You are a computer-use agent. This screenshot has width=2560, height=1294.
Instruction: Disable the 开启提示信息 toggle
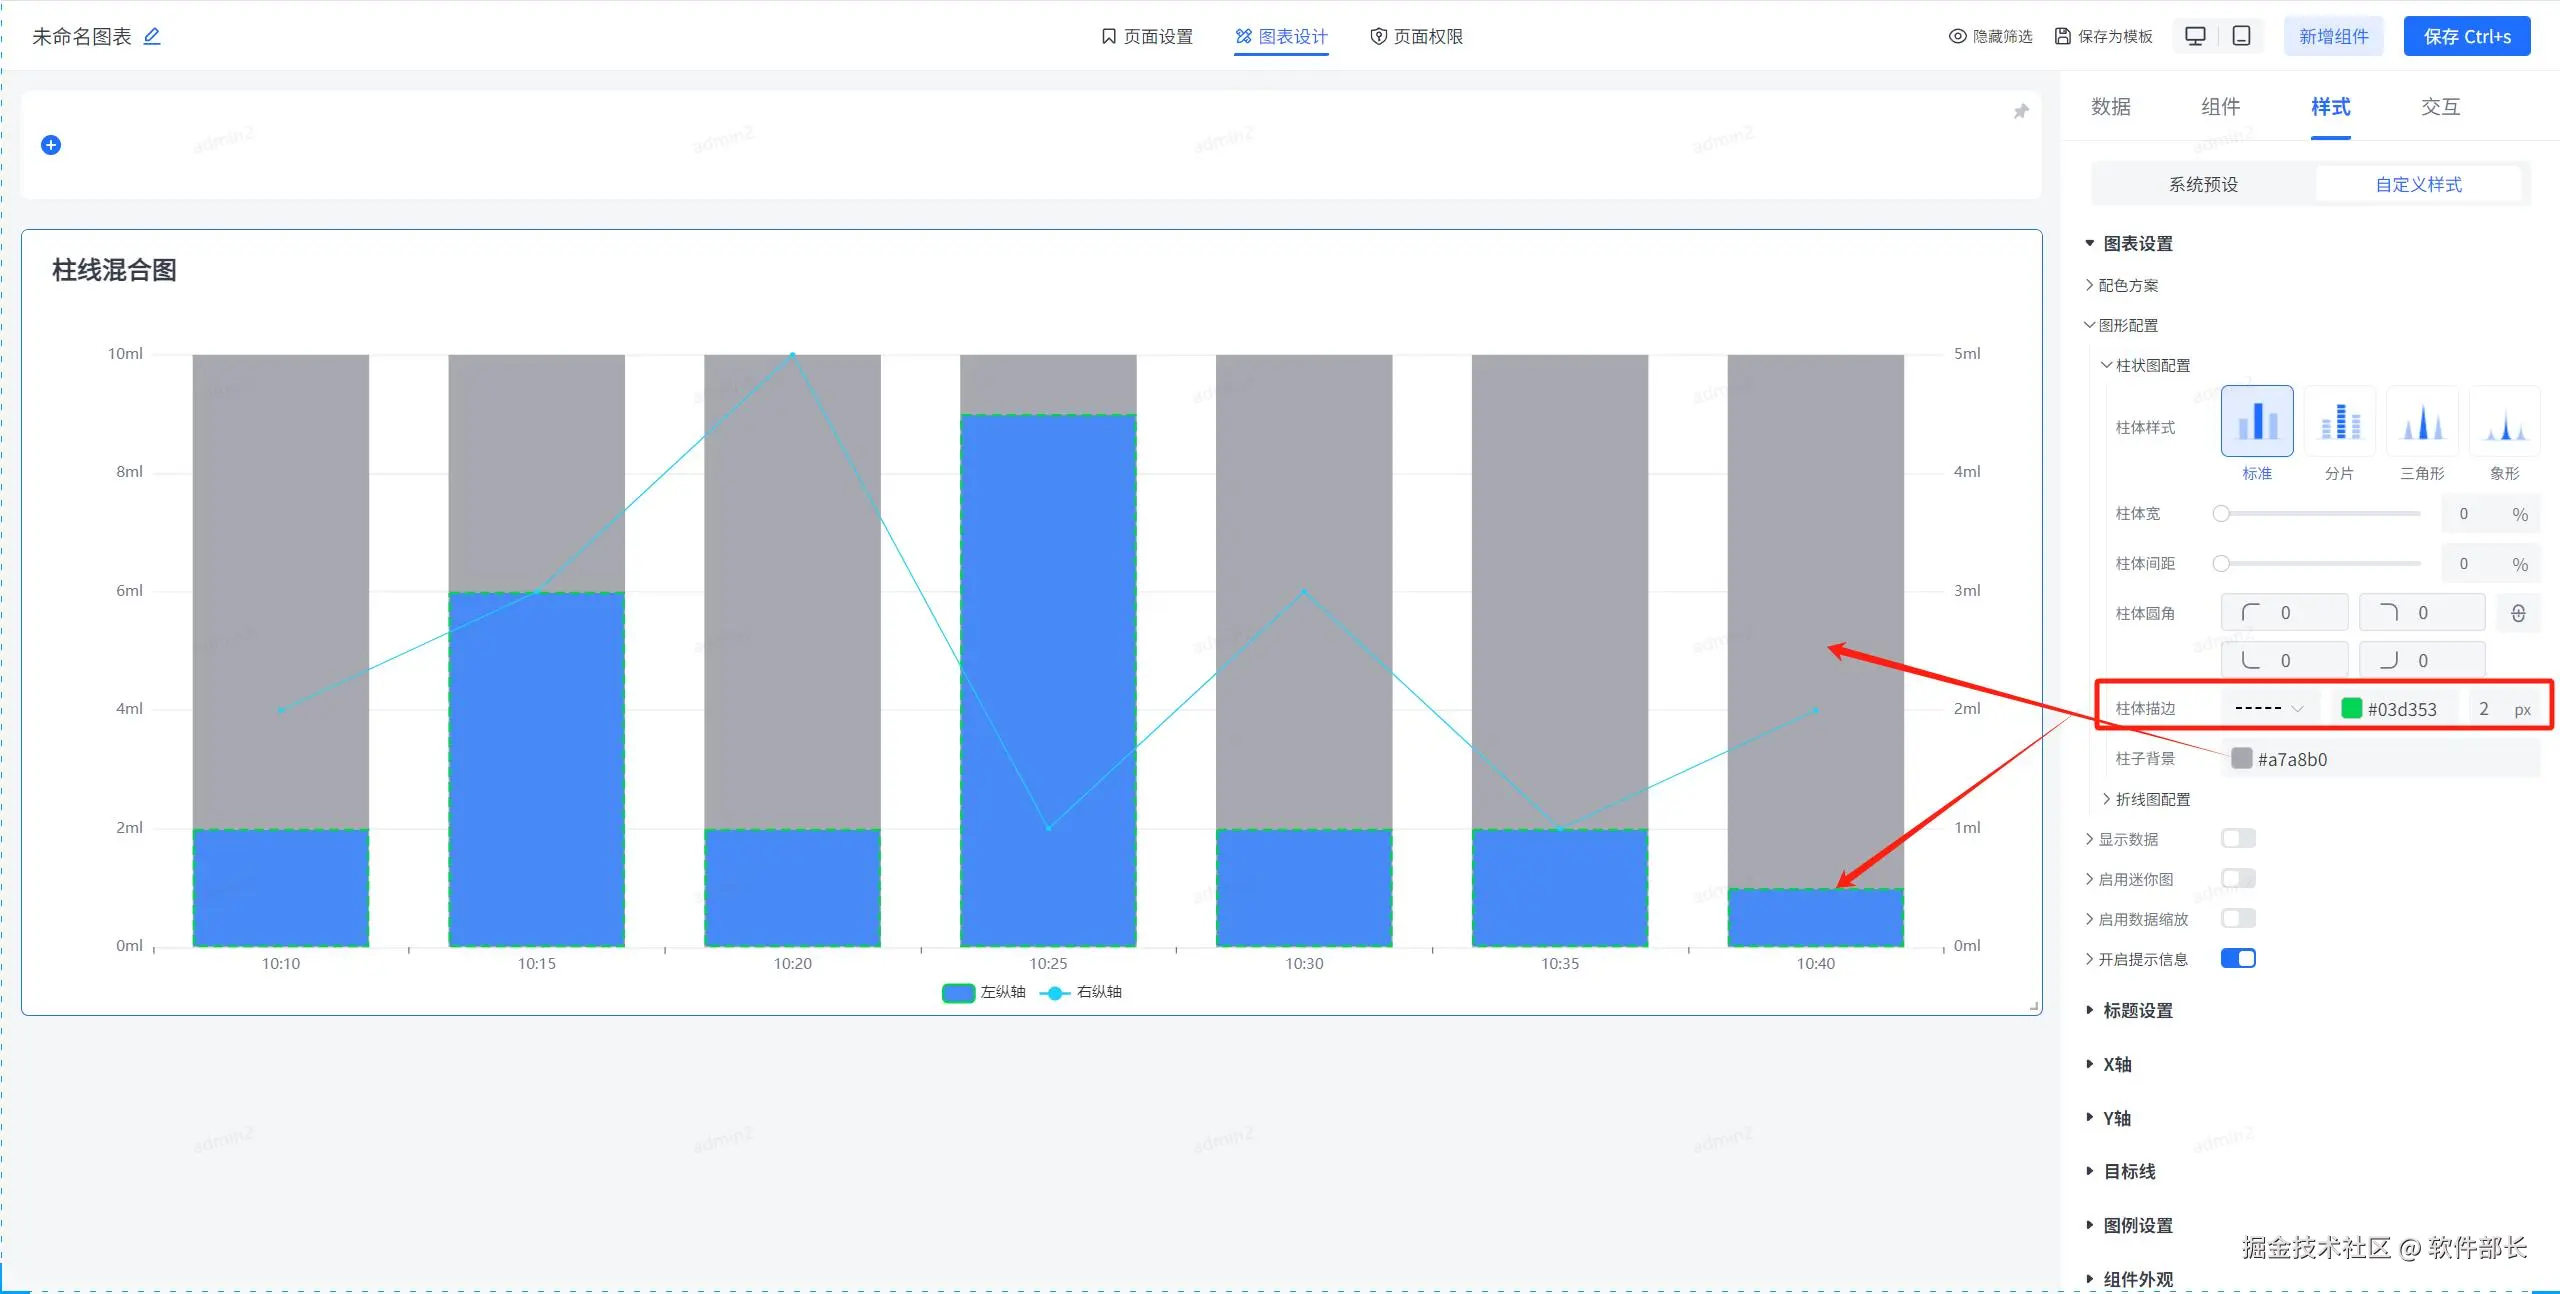click(x=2237, y=958)
